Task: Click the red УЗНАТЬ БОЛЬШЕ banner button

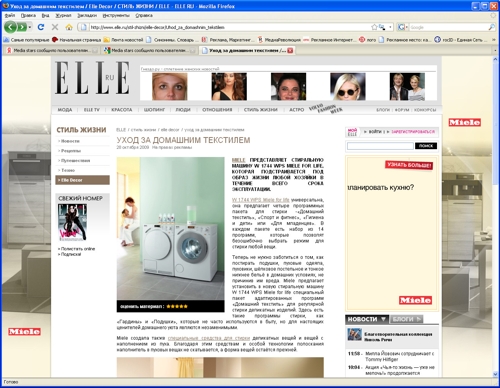Action: (x=409, y=165)
